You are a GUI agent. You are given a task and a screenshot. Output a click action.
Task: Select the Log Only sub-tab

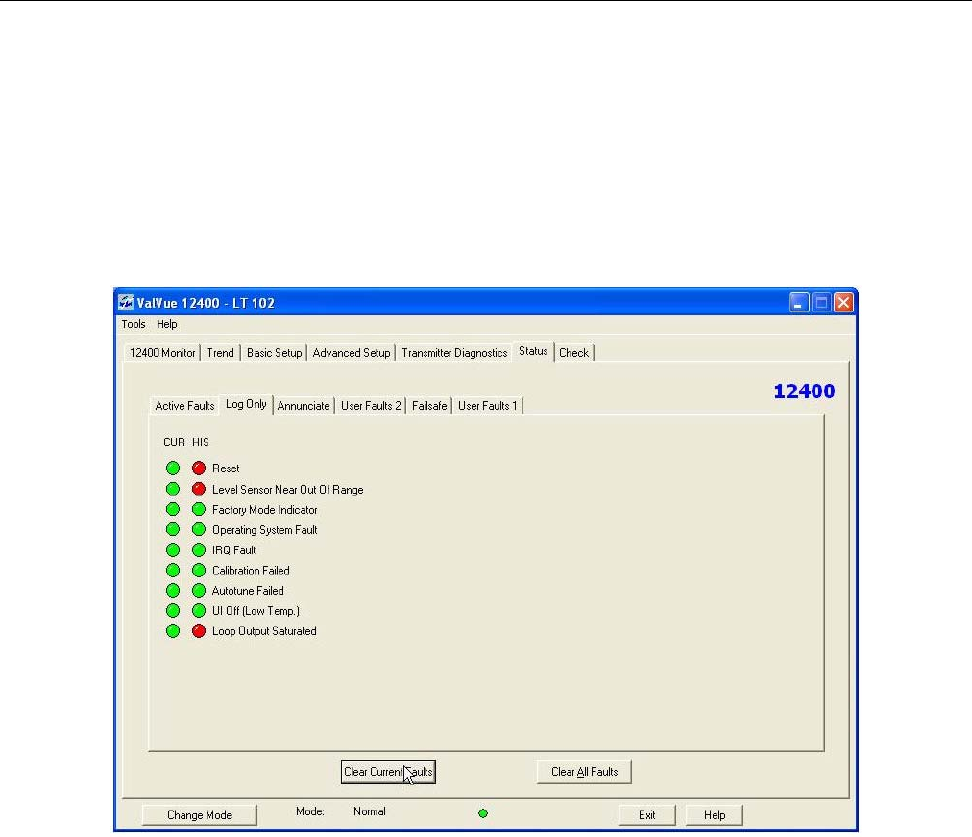[246, 404]
